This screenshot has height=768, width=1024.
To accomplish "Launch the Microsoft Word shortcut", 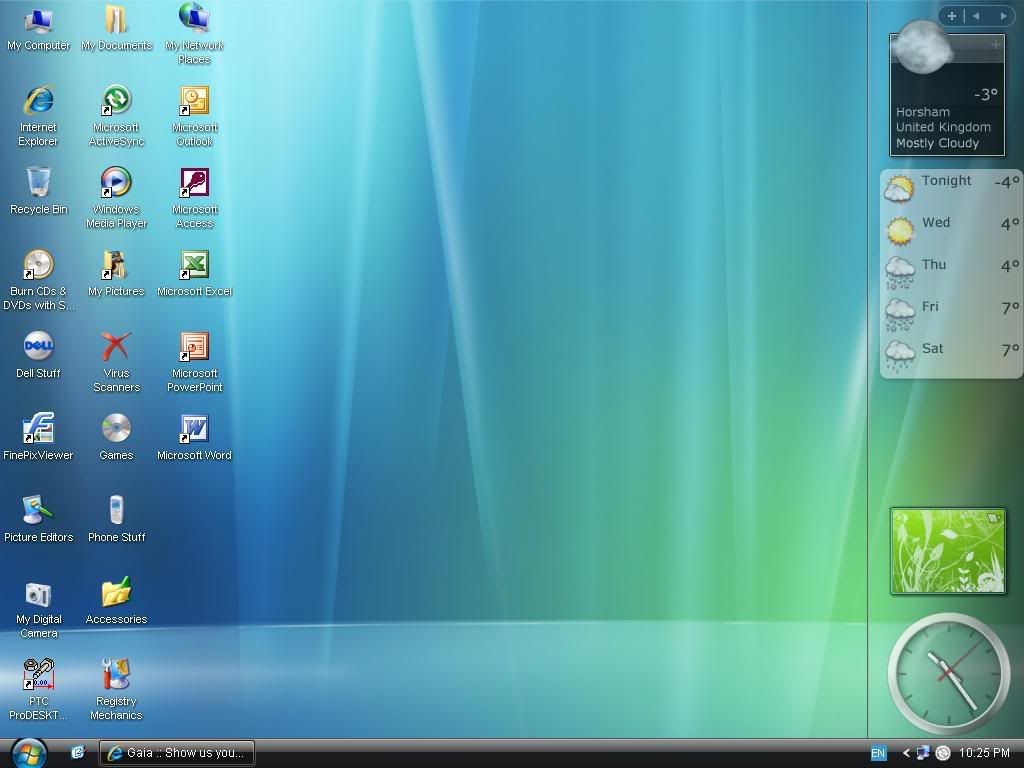I will click(194, 438).
